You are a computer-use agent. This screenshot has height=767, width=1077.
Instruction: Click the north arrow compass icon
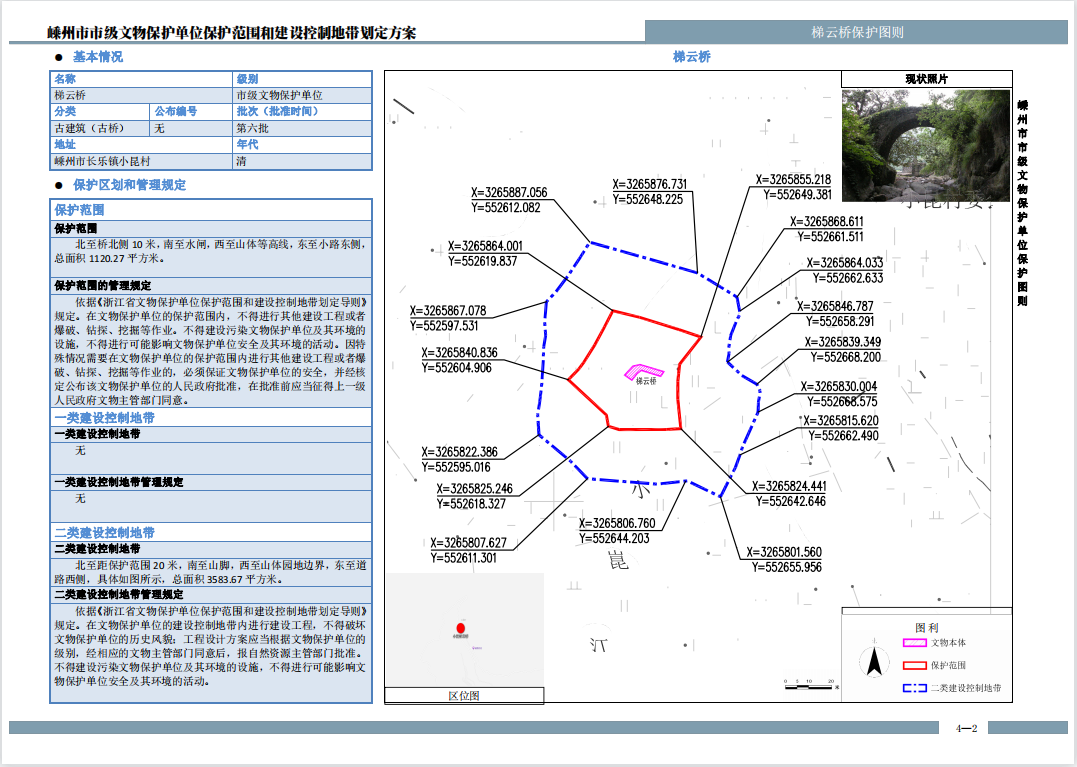click(x=874, y=661)
